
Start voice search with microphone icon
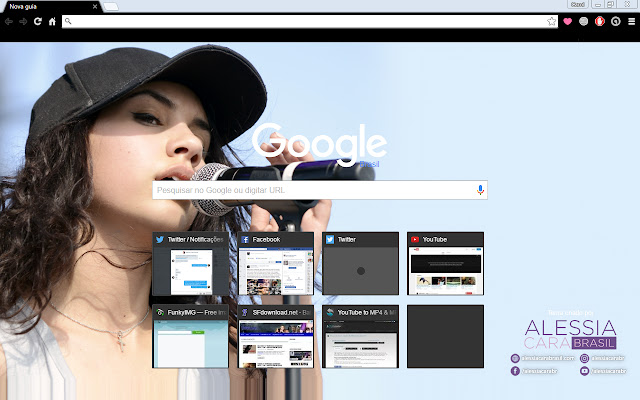[480, 190]
